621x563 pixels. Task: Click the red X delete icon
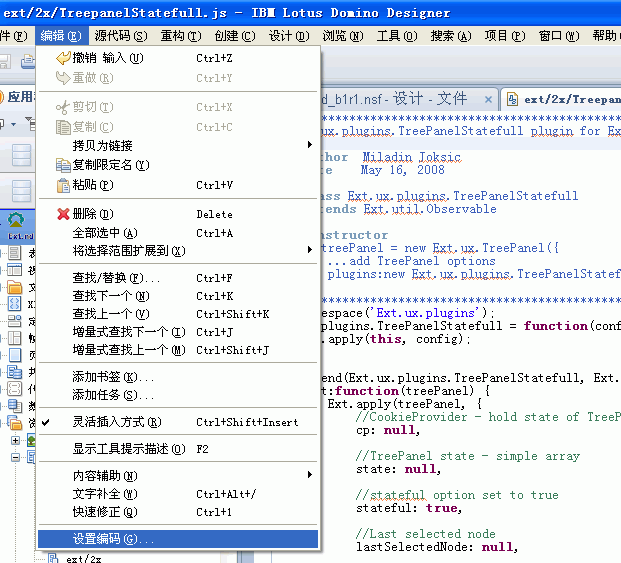point(63,214)
